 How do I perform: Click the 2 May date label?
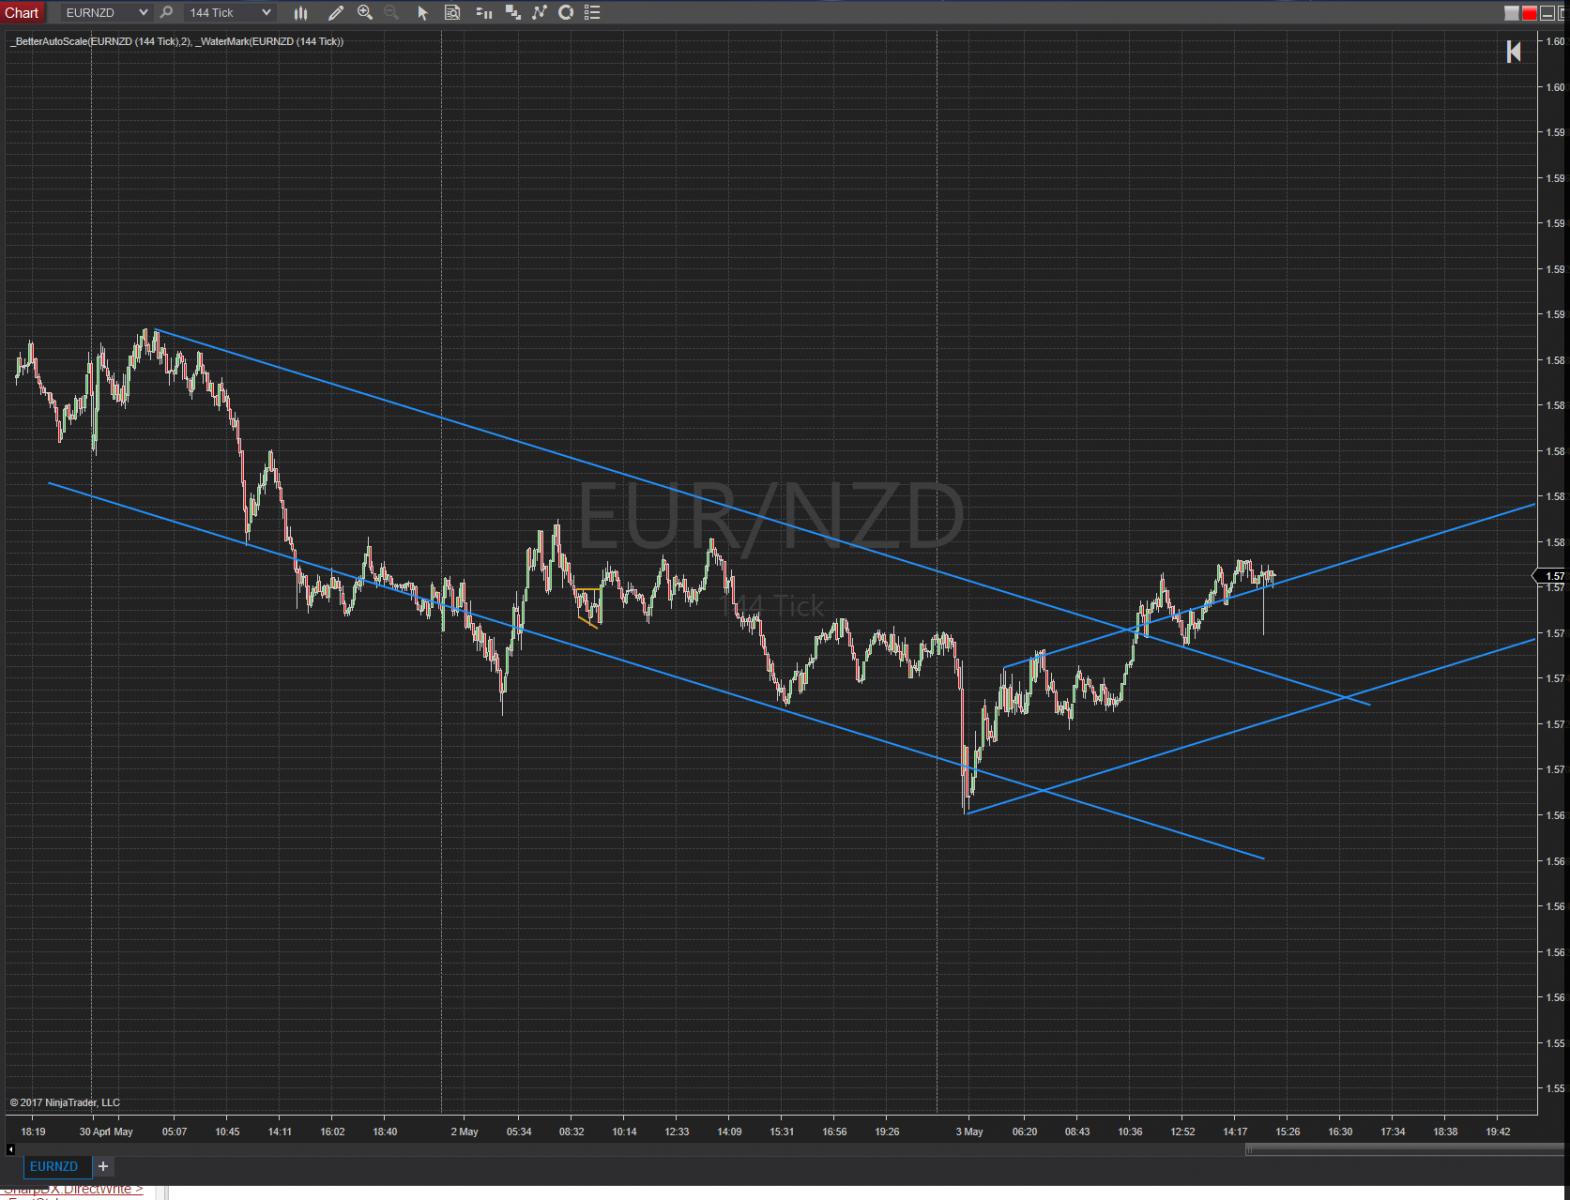click(x=464, y=1131)
